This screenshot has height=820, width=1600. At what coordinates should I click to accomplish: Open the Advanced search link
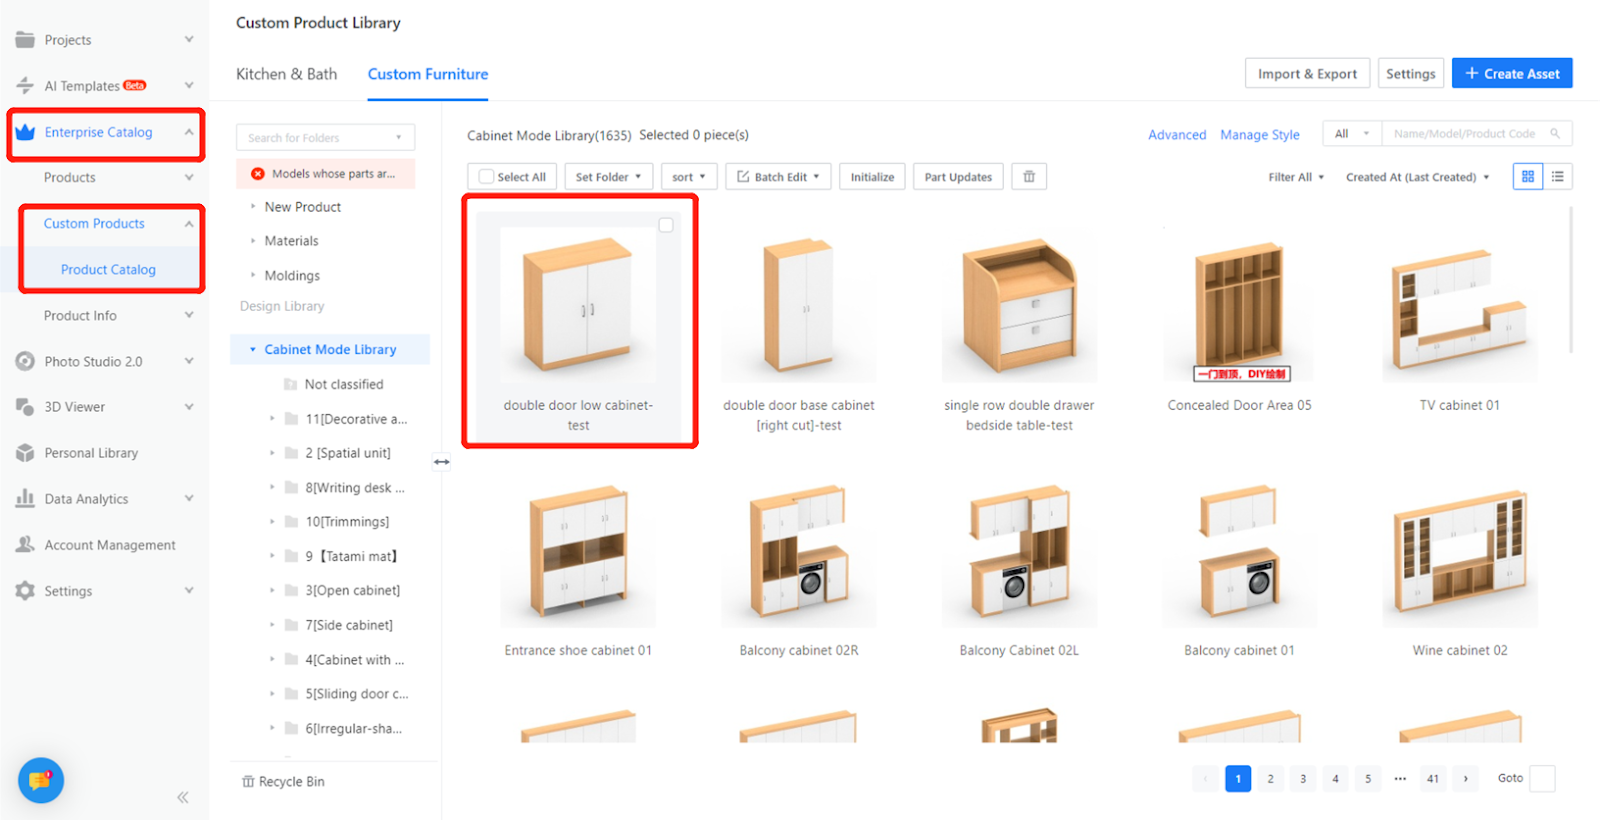[1177, 135]
